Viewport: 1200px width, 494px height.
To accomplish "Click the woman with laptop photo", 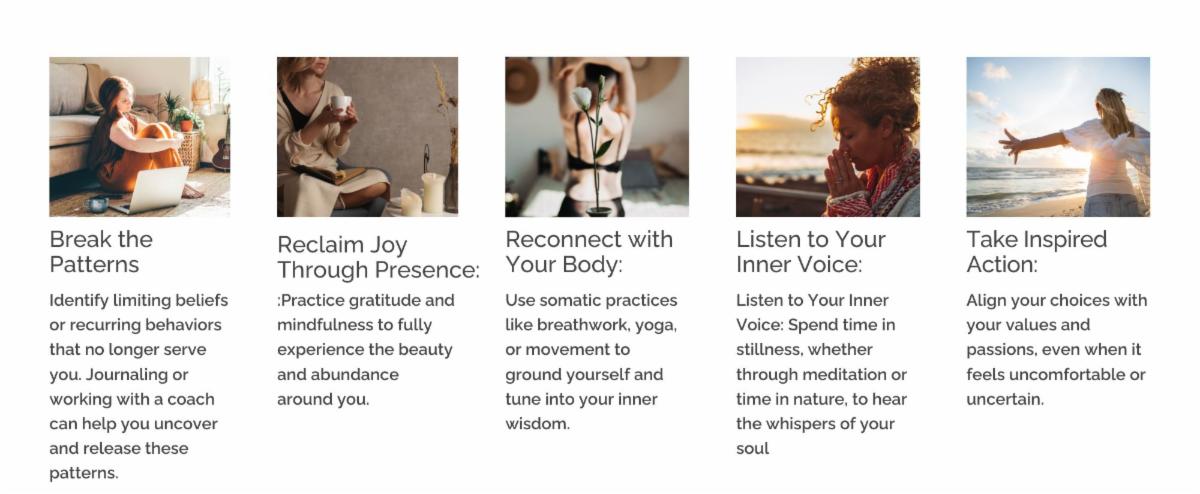I will click(x=140, y=136).
